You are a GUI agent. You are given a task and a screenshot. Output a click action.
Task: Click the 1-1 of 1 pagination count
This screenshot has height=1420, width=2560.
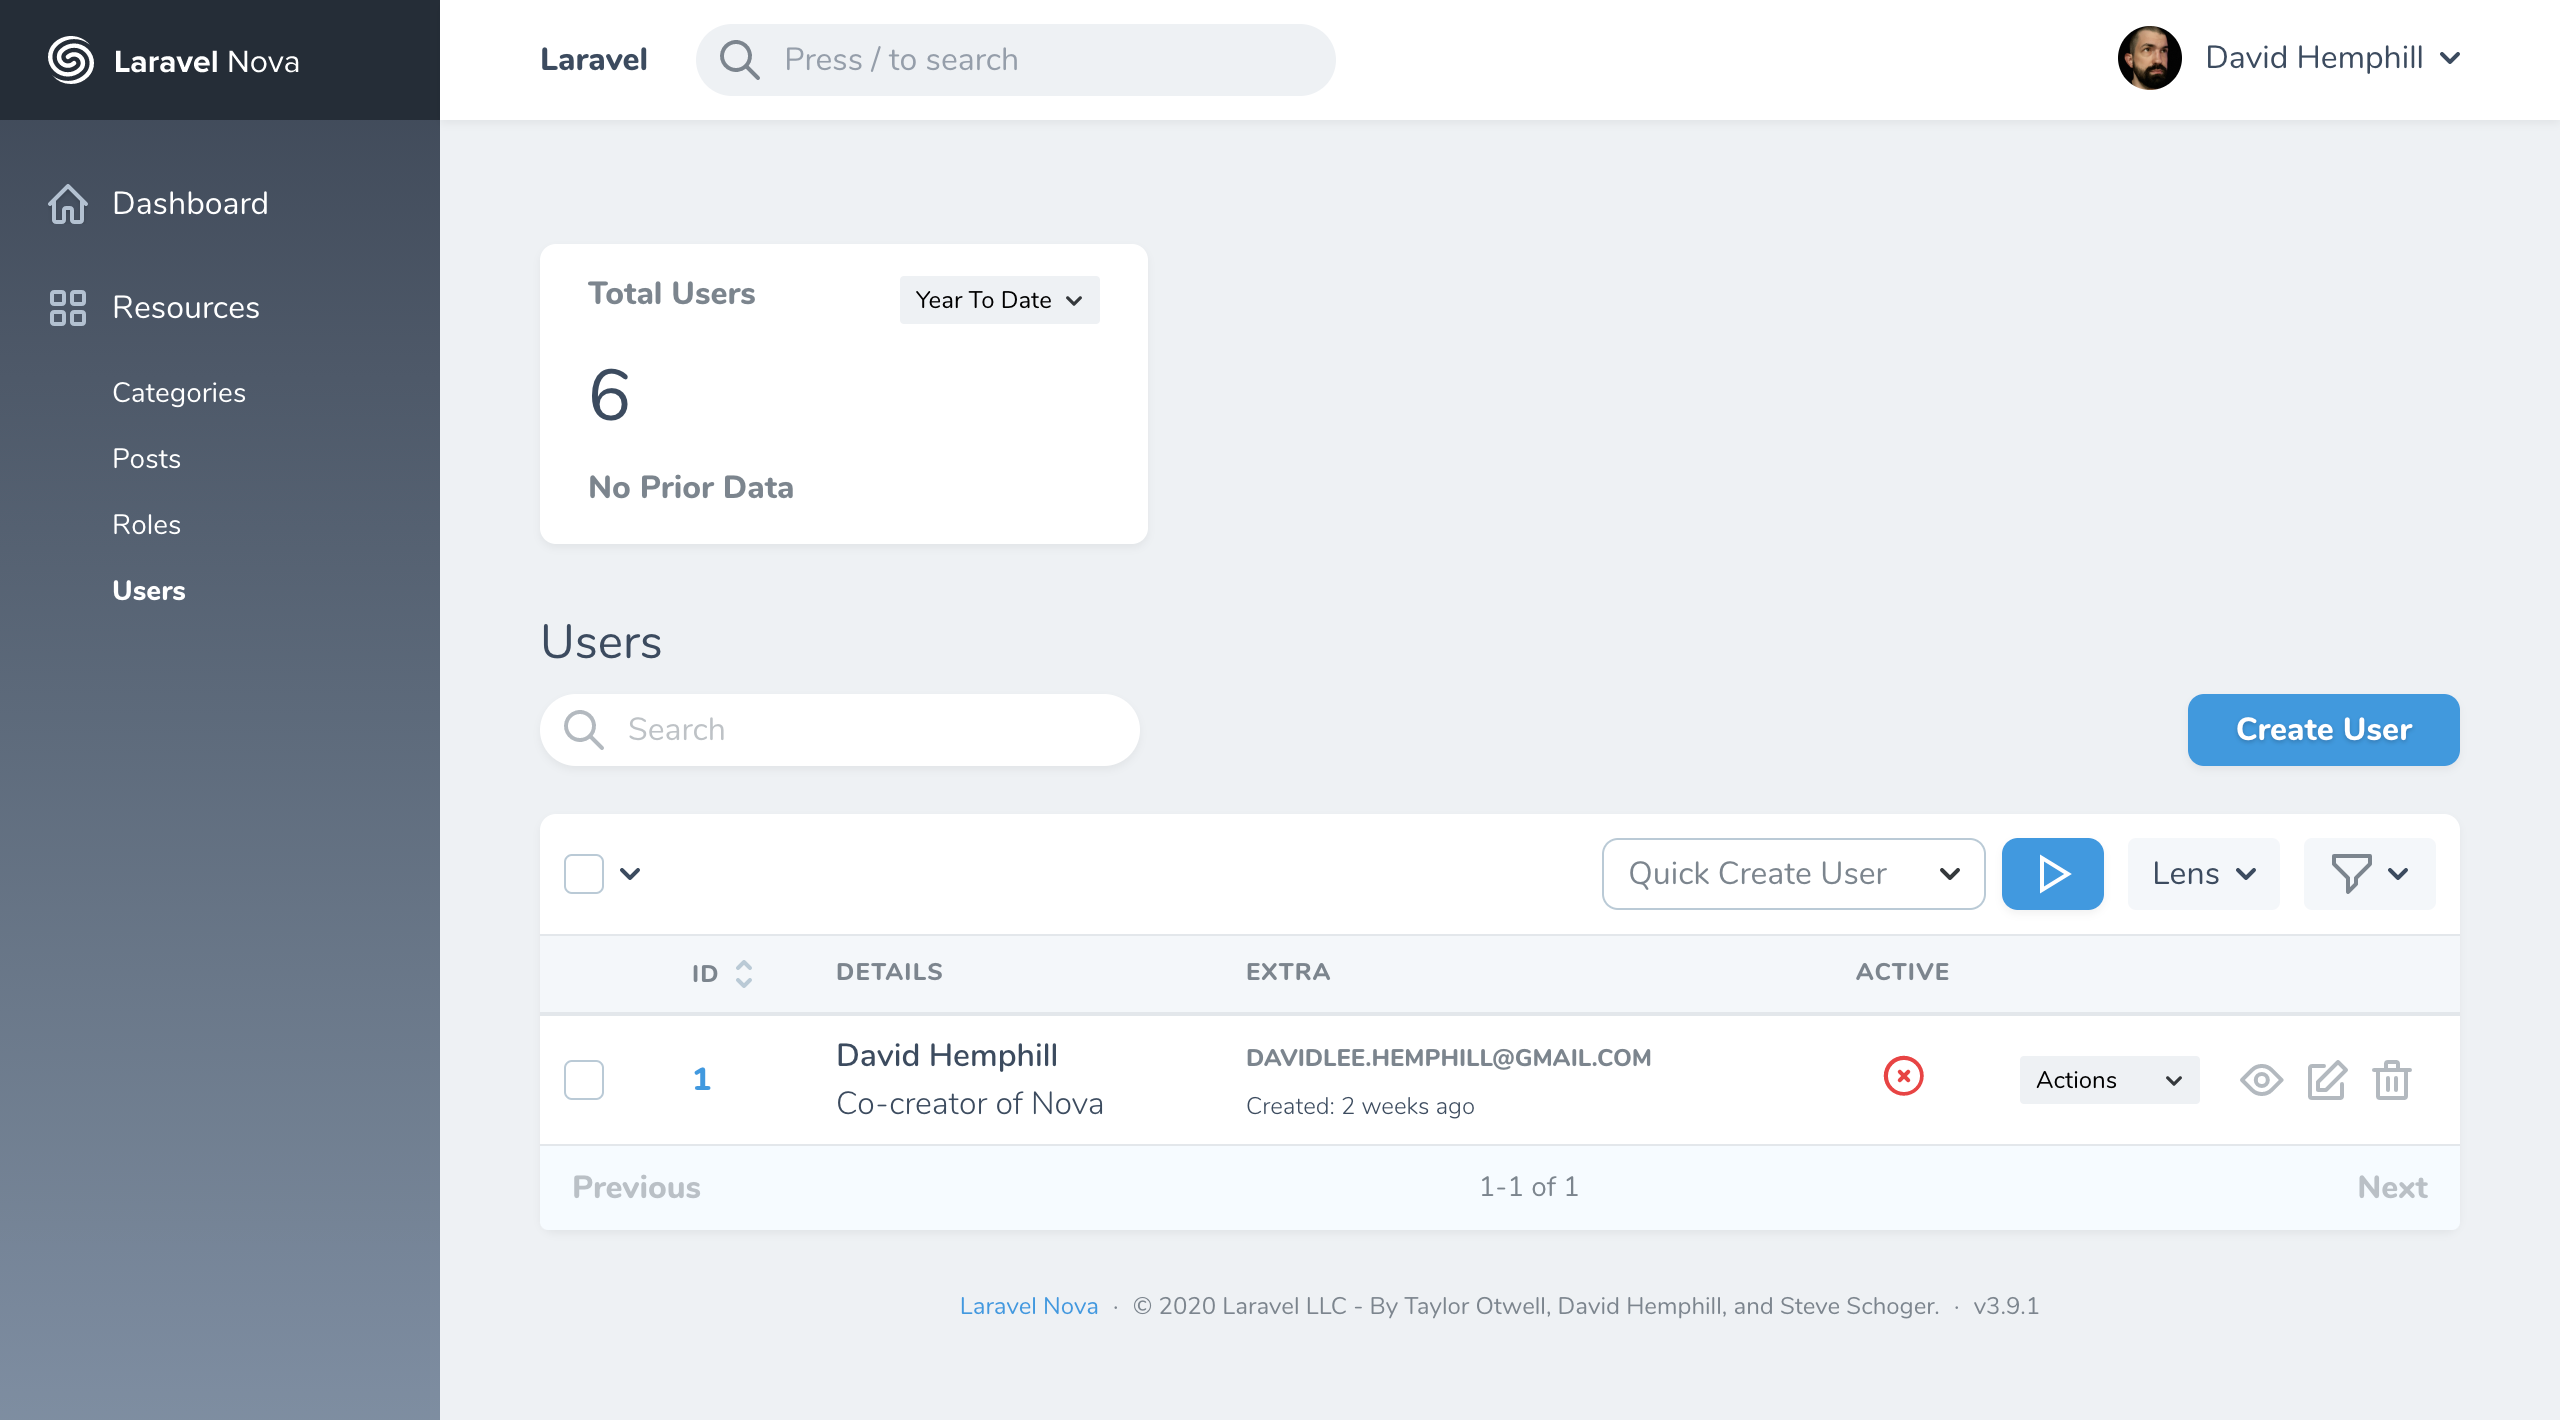point(1529,1187)
